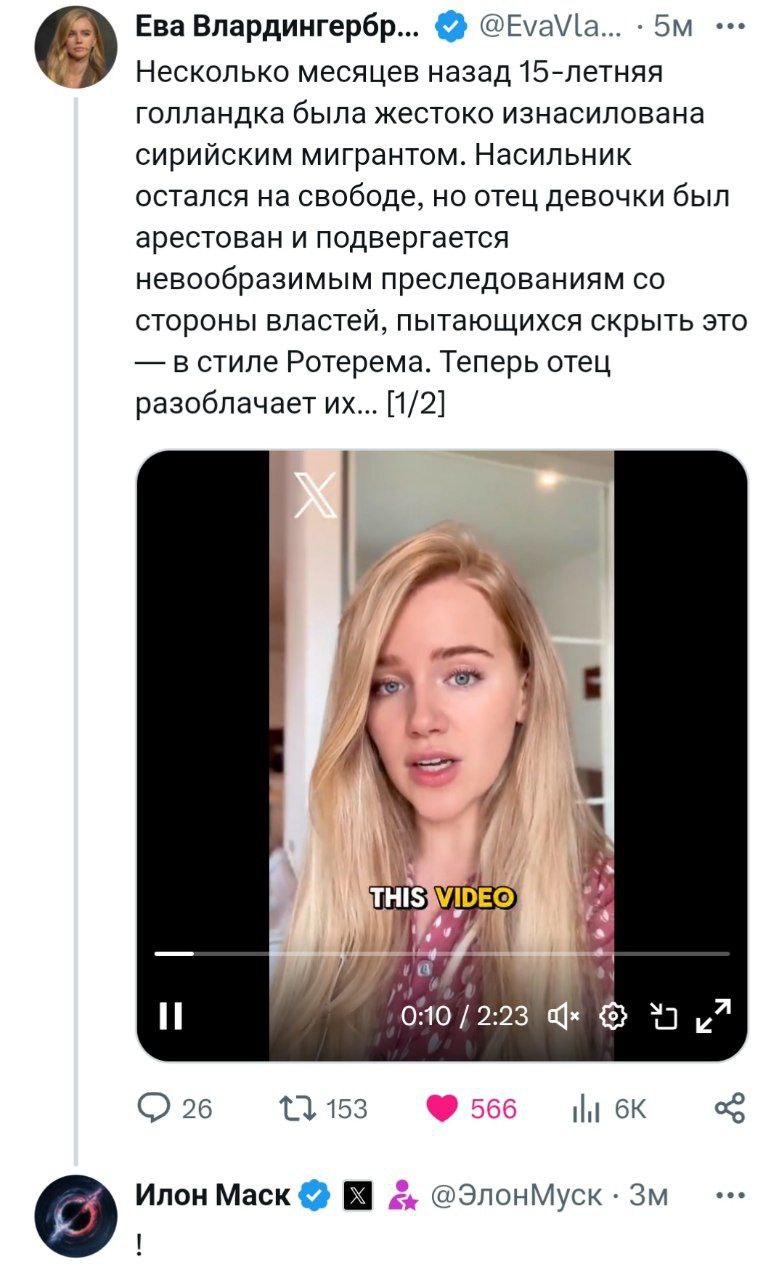Click the video progress bar
The width and height of the screenshot is (784, 1280).
(442, 954)
